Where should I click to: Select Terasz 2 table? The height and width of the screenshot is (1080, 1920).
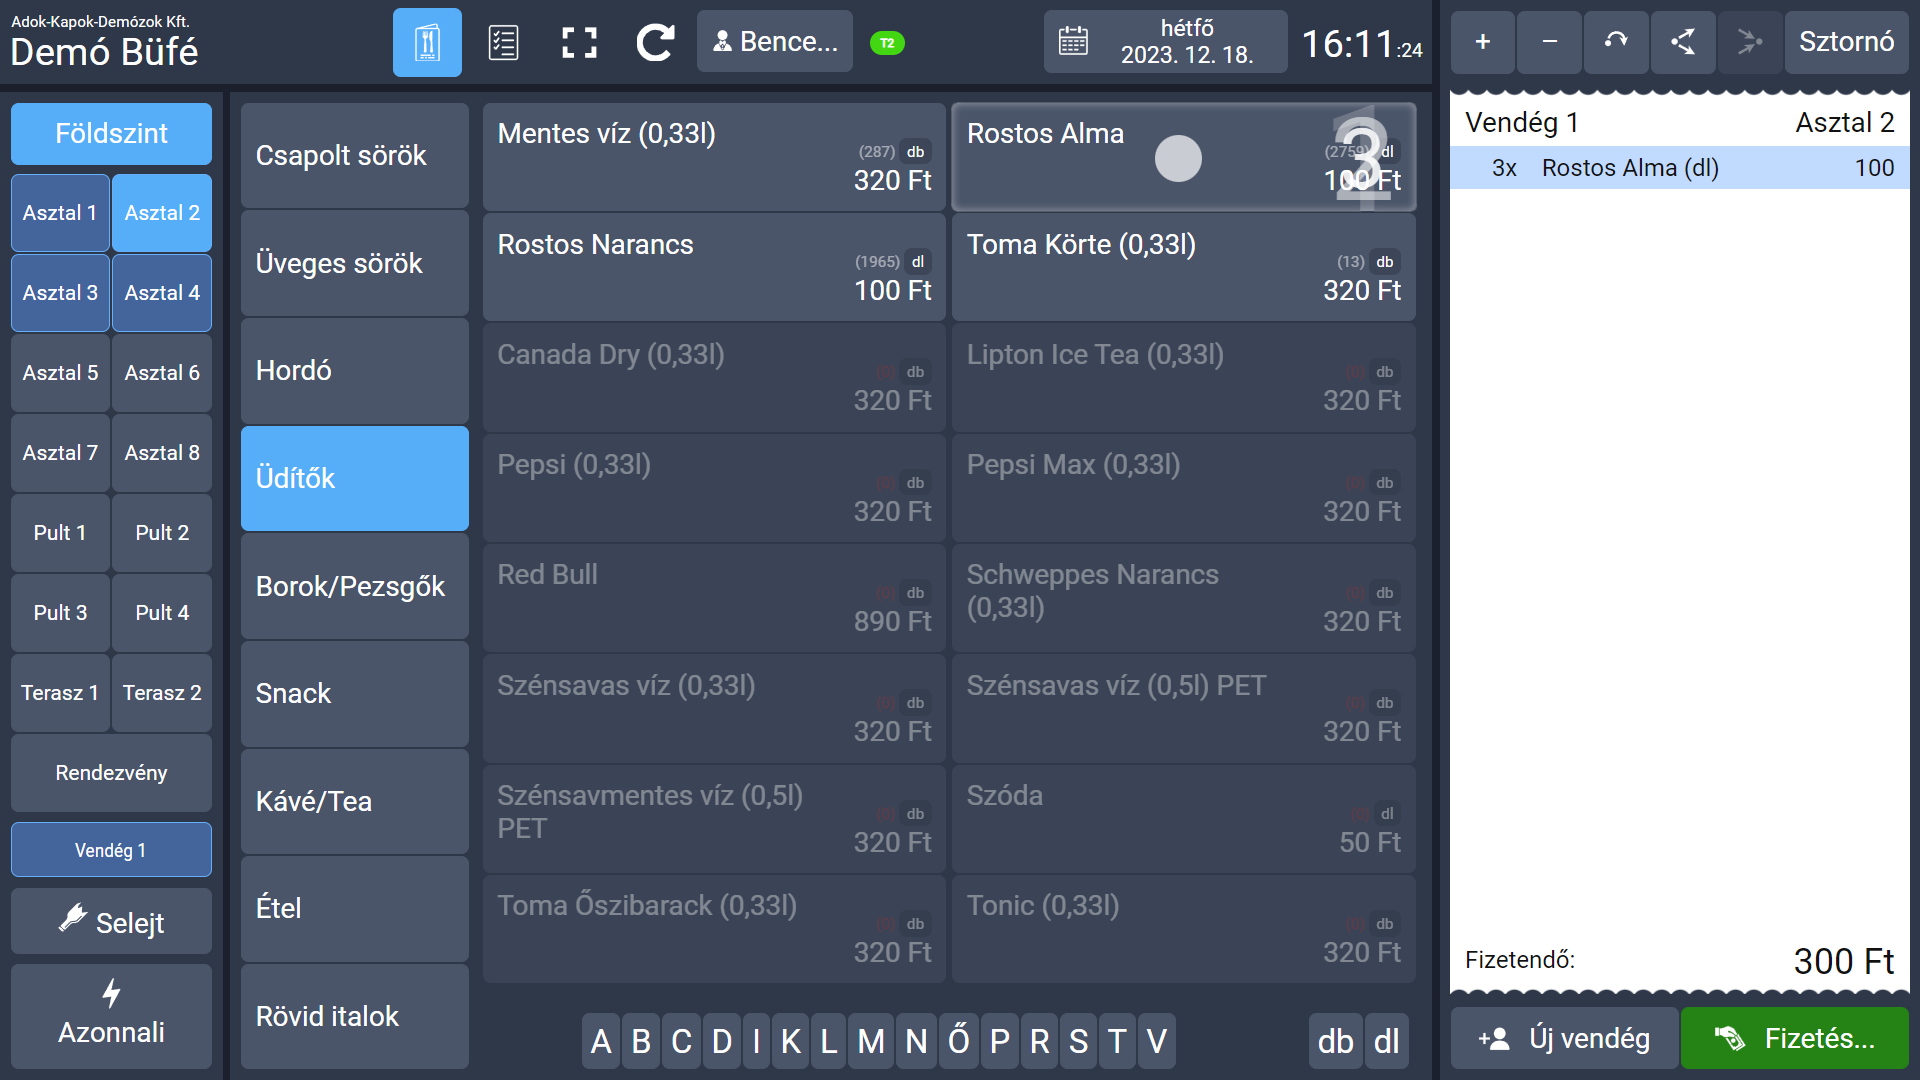[x=162, y=693]
